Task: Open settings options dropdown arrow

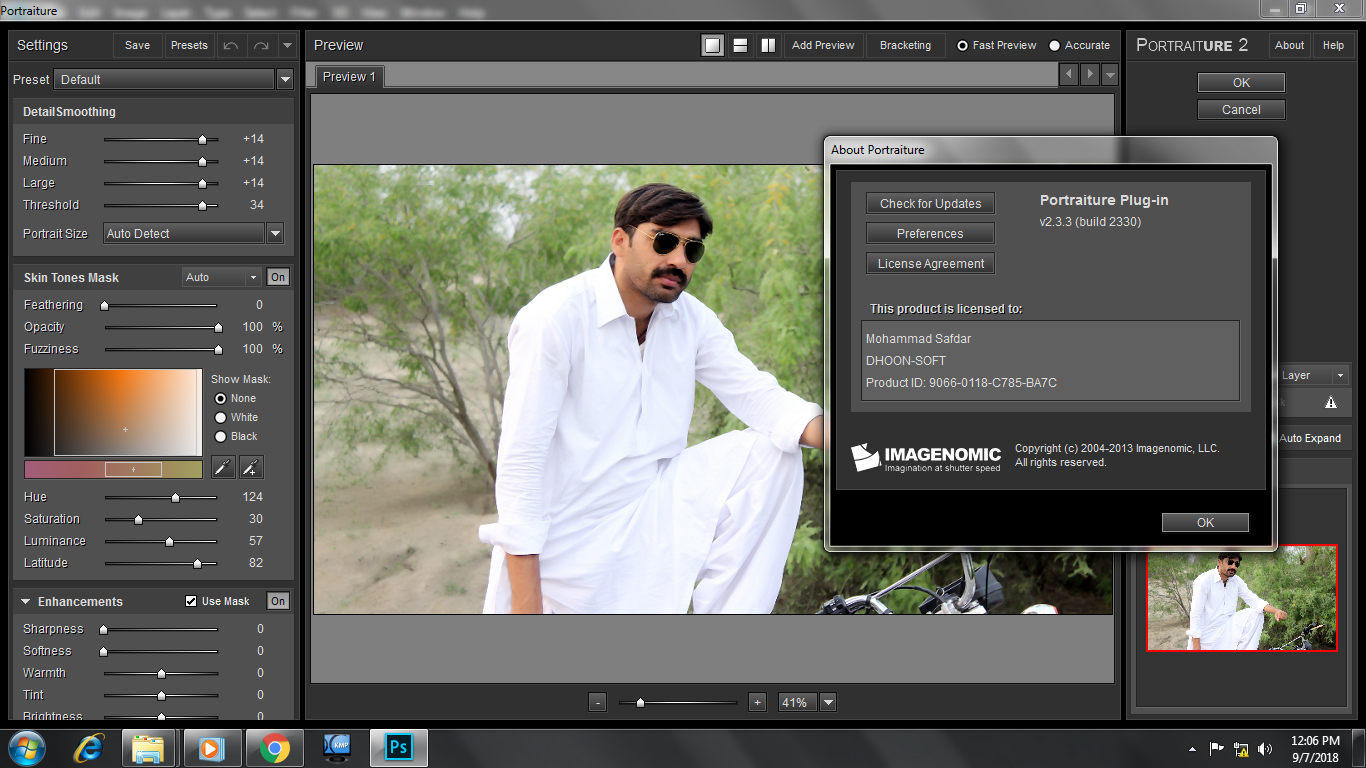Action: click(x=287, y=45)
